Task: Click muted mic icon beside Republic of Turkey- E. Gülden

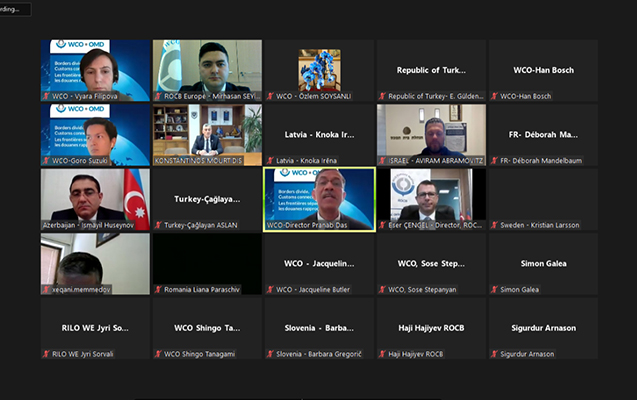Action: [382, 96]
